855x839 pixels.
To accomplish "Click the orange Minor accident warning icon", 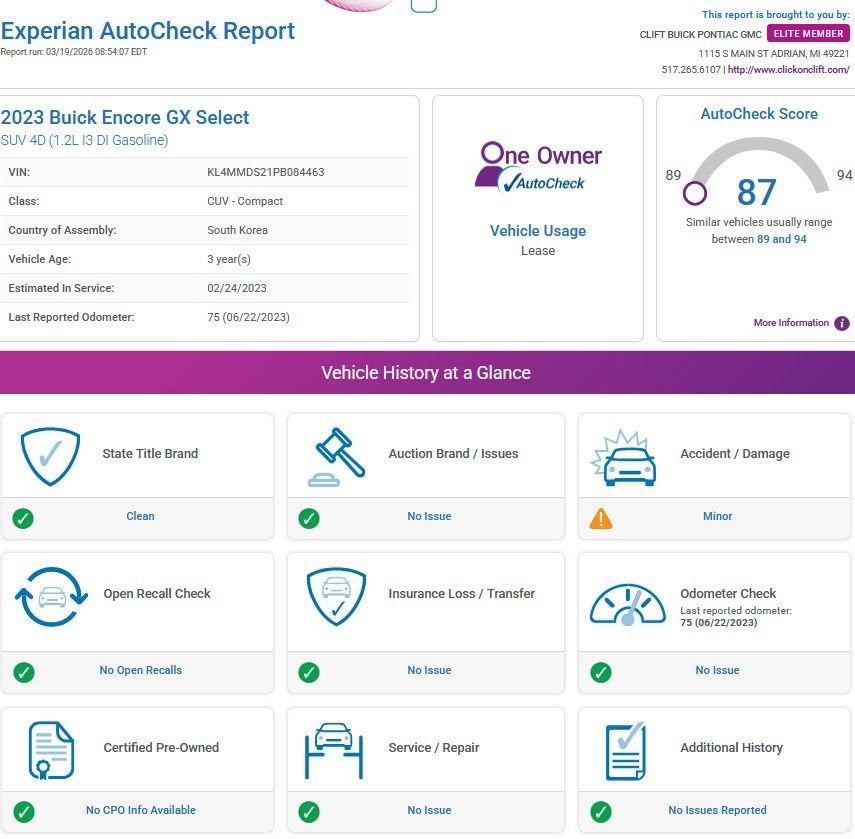I will tap(601, 518).
